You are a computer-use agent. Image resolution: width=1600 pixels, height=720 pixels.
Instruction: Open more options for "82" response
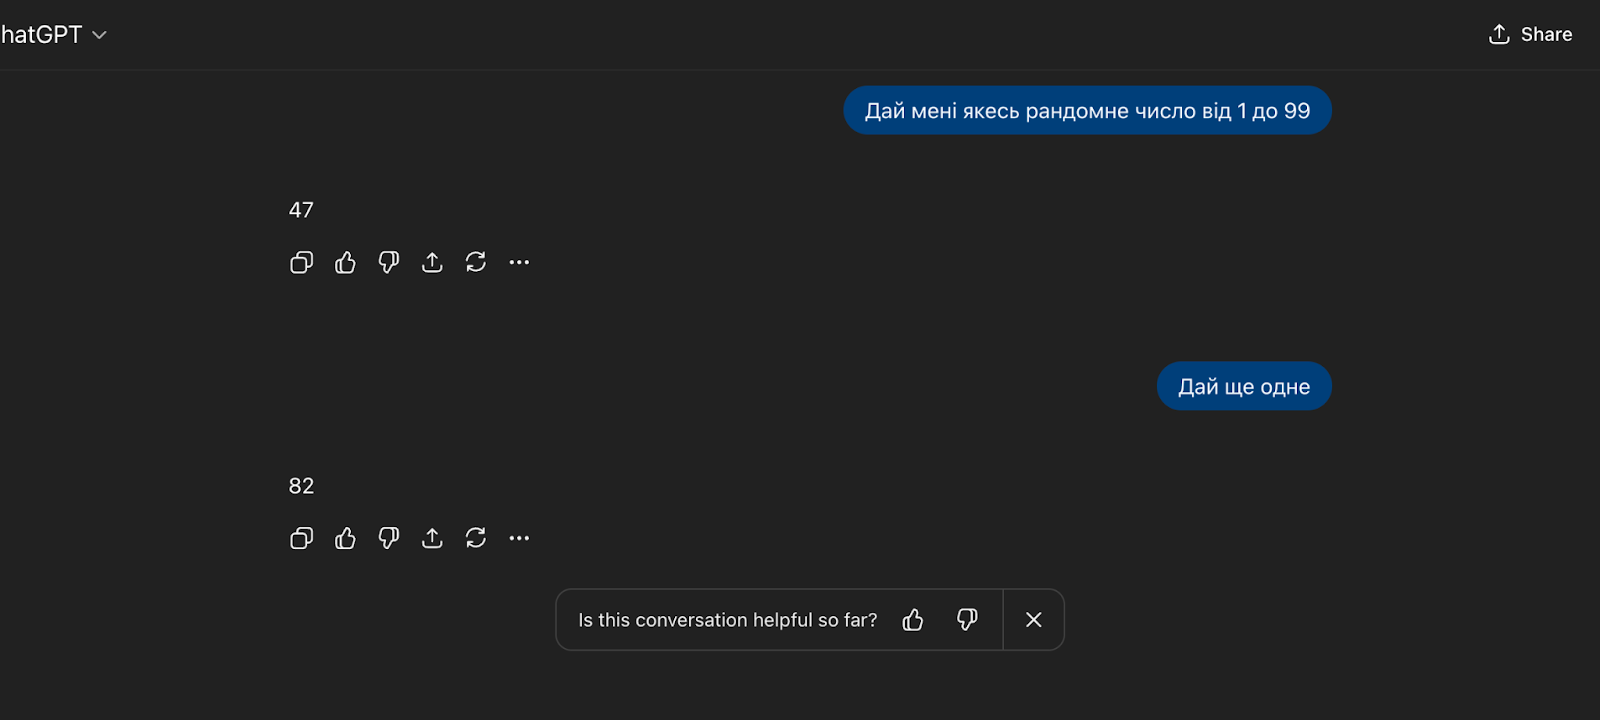[x=519, y=539]
